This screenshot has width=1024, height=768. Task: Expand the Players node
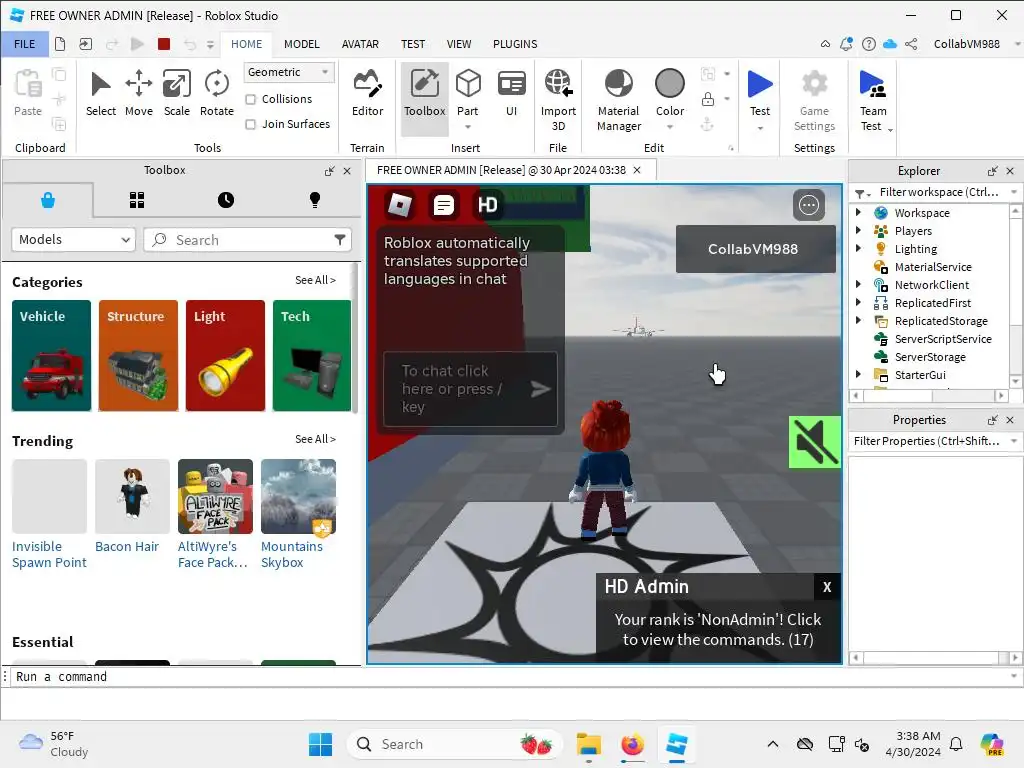coord(858,231)
